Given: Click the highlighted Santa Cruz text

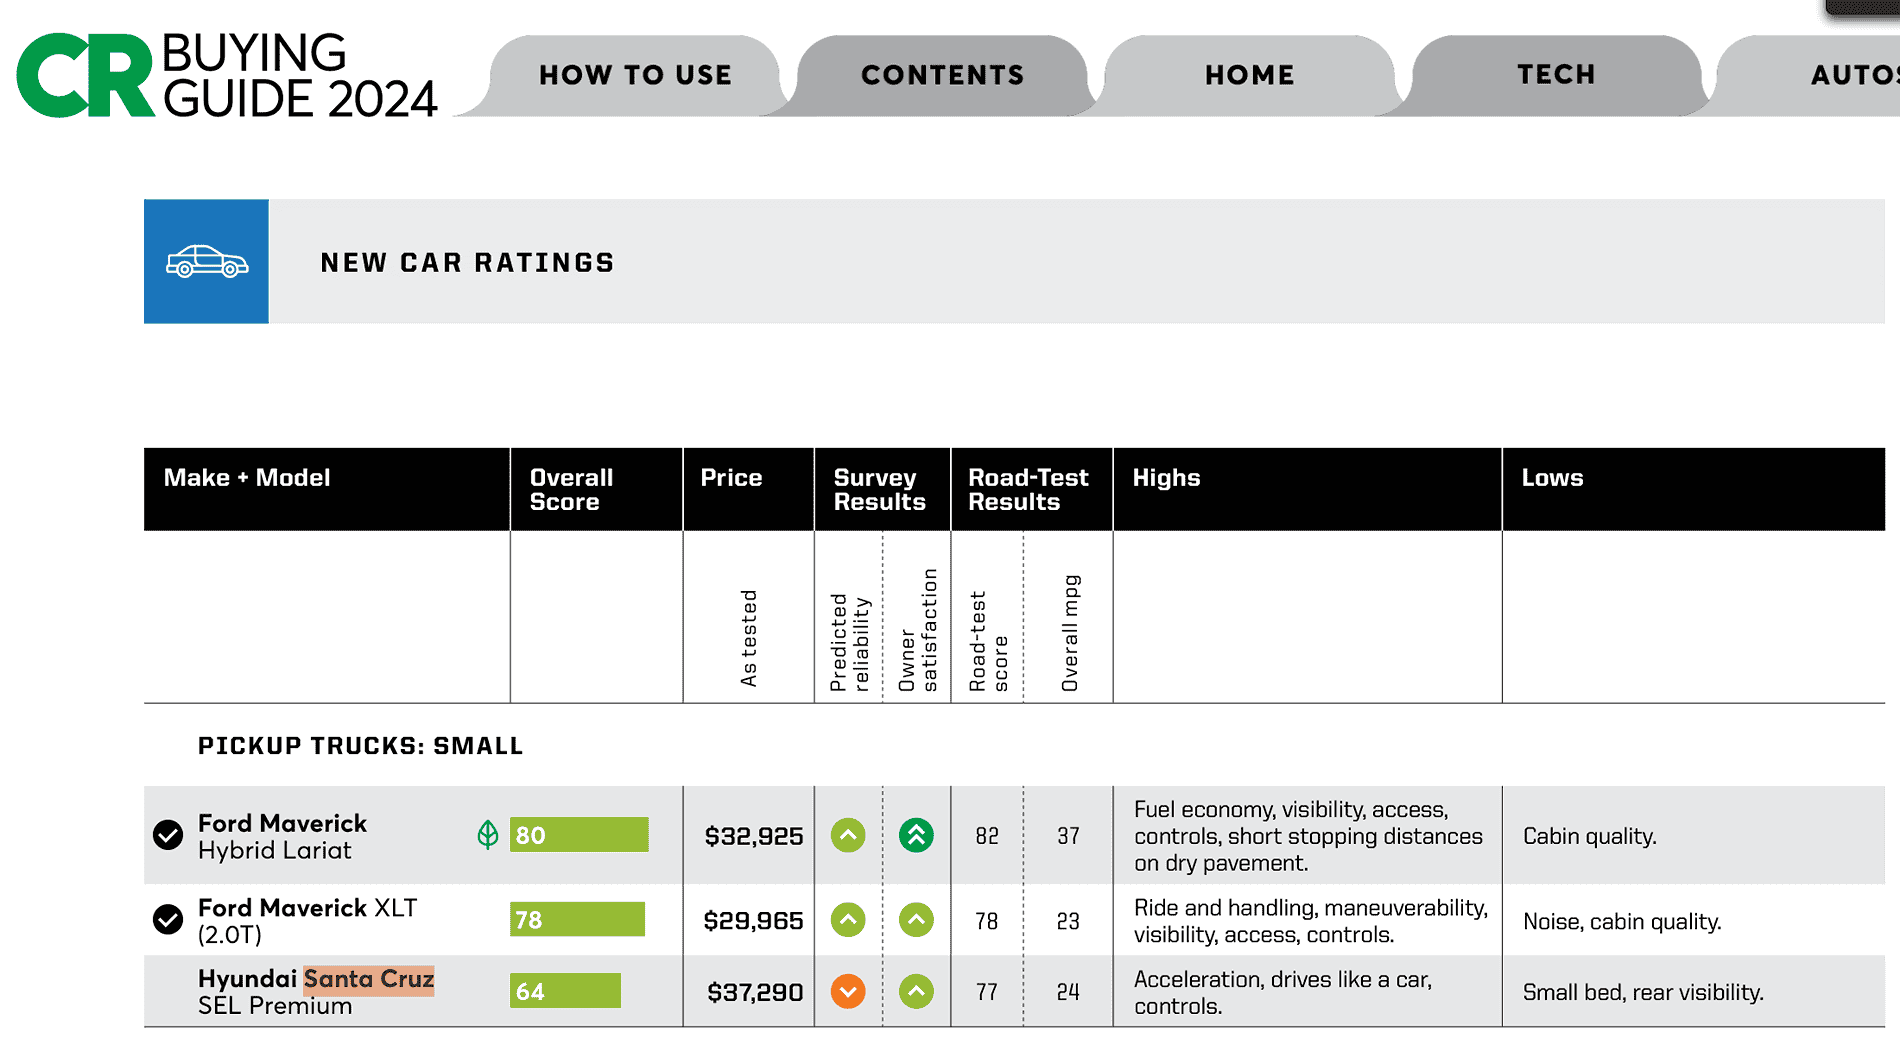Looking at the screenshot, I should (x=369, y=978).
